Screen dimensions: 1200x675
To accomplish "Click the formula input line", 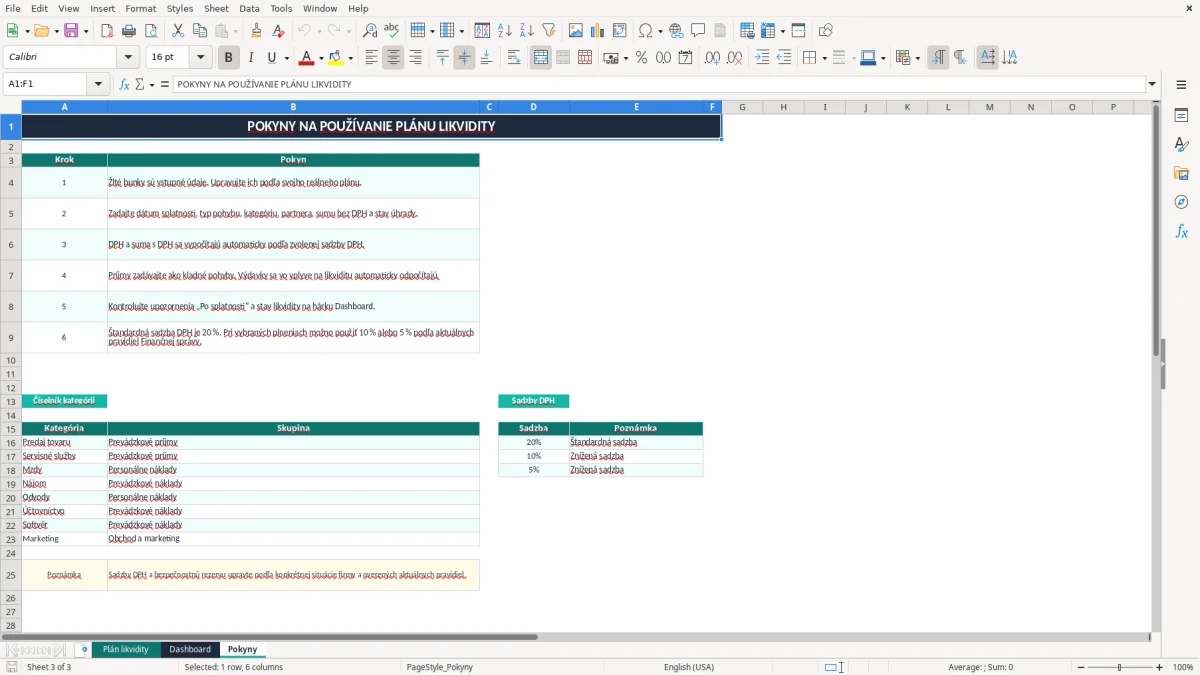I will pyautogui.click(x=658, y=85).
